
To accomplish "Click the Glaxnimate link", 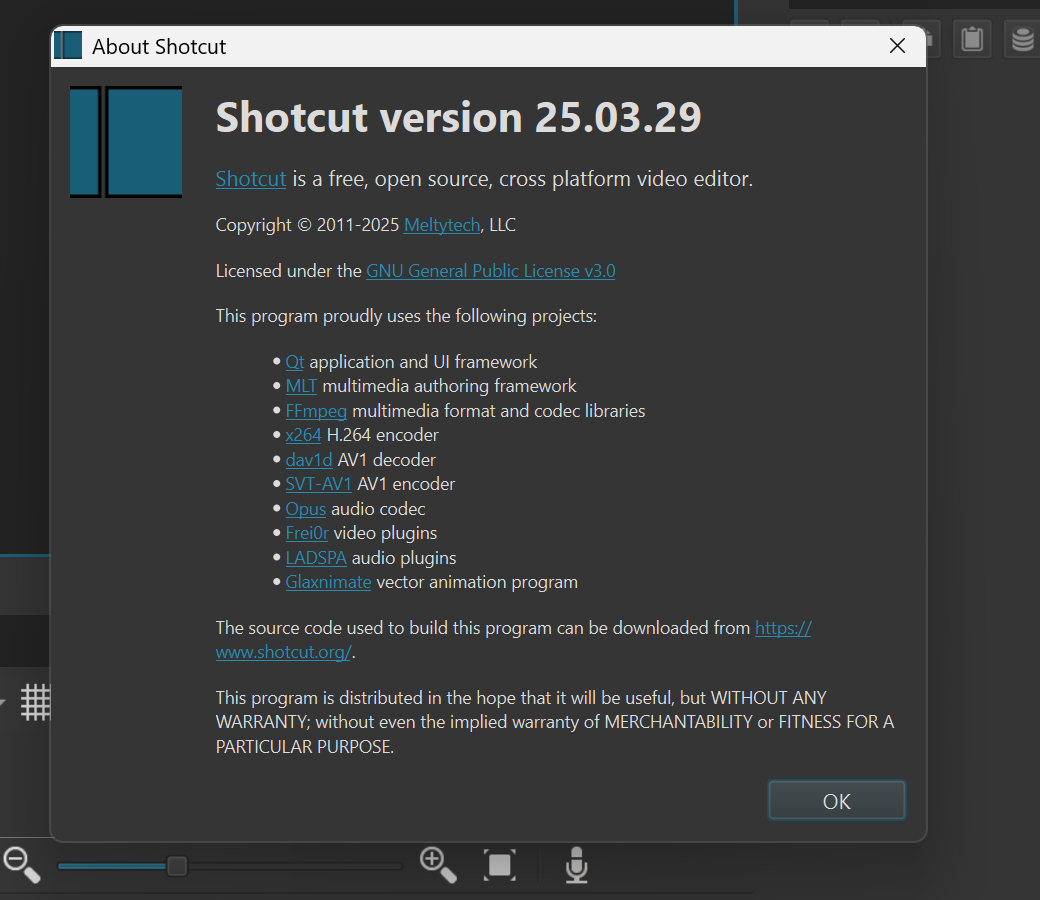I will pos(328,582).
